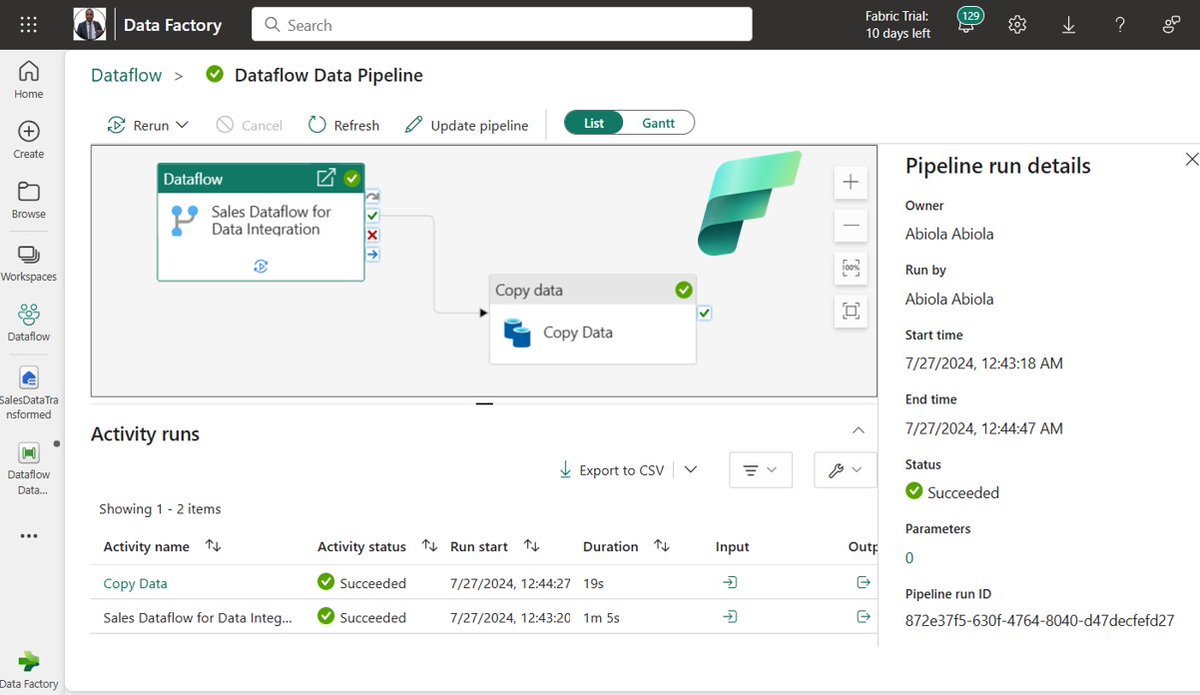This screenshot has height=695, width=1200.
Task: Toggle sort on Run start column
Action: (533, 546)
